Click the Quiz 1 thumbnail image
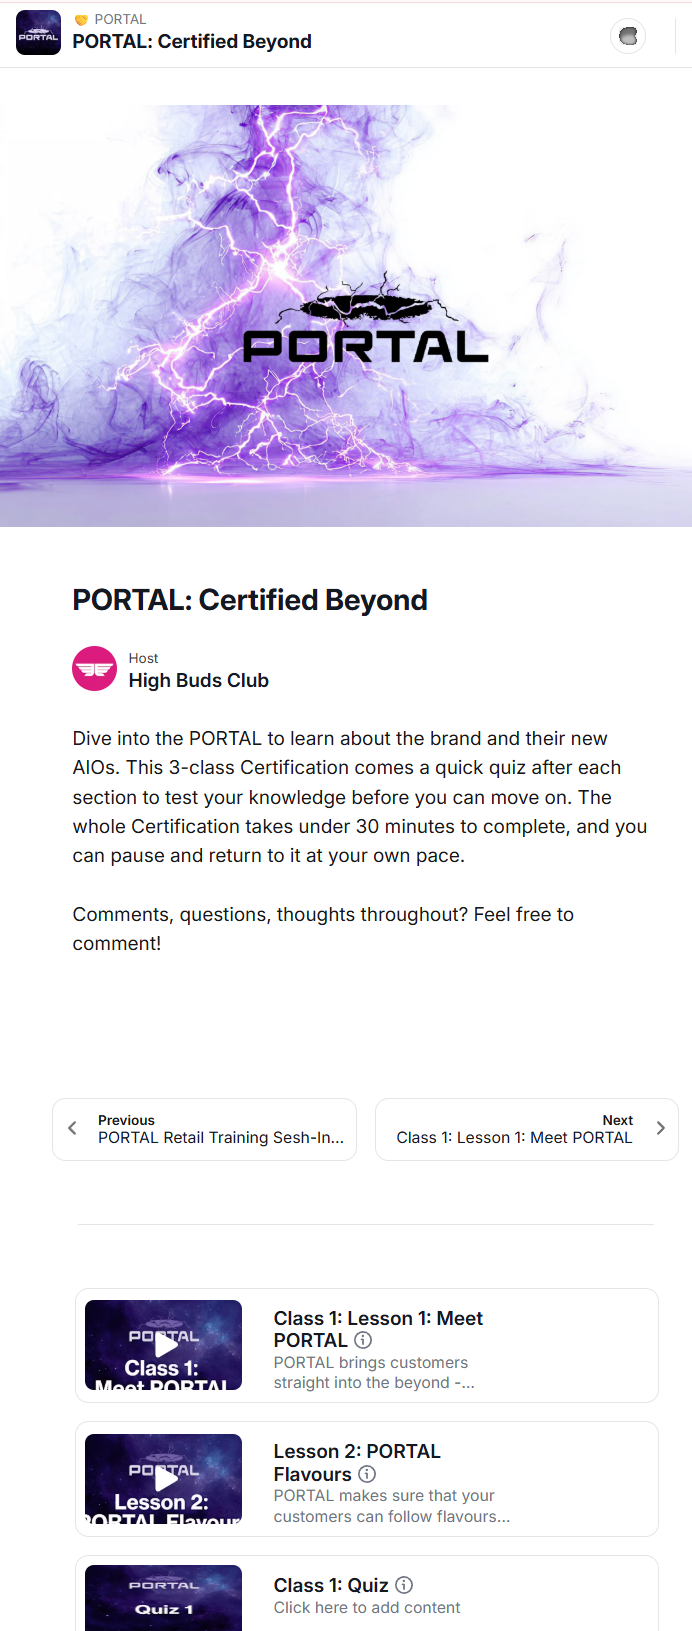This screenshot has height=1631, width=692. click(163, 1598)
